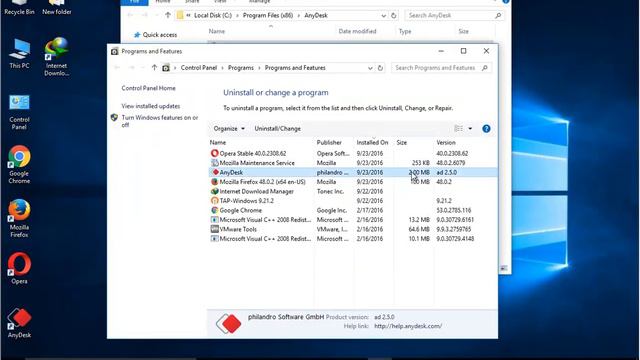Select the AnyDesk desktop shortcut
640x360 pixels.
pyautogui.click(x=19, y=323)
